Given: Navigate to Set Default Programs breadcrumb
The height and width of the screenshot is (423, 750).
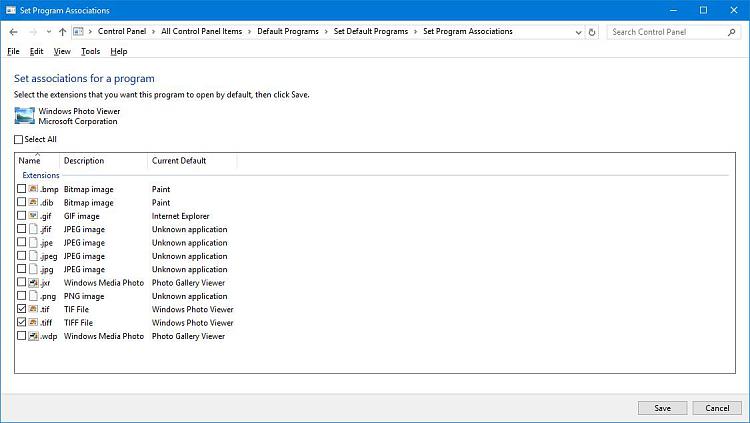Looking at the screenshot, I should [x=371, y=31].
